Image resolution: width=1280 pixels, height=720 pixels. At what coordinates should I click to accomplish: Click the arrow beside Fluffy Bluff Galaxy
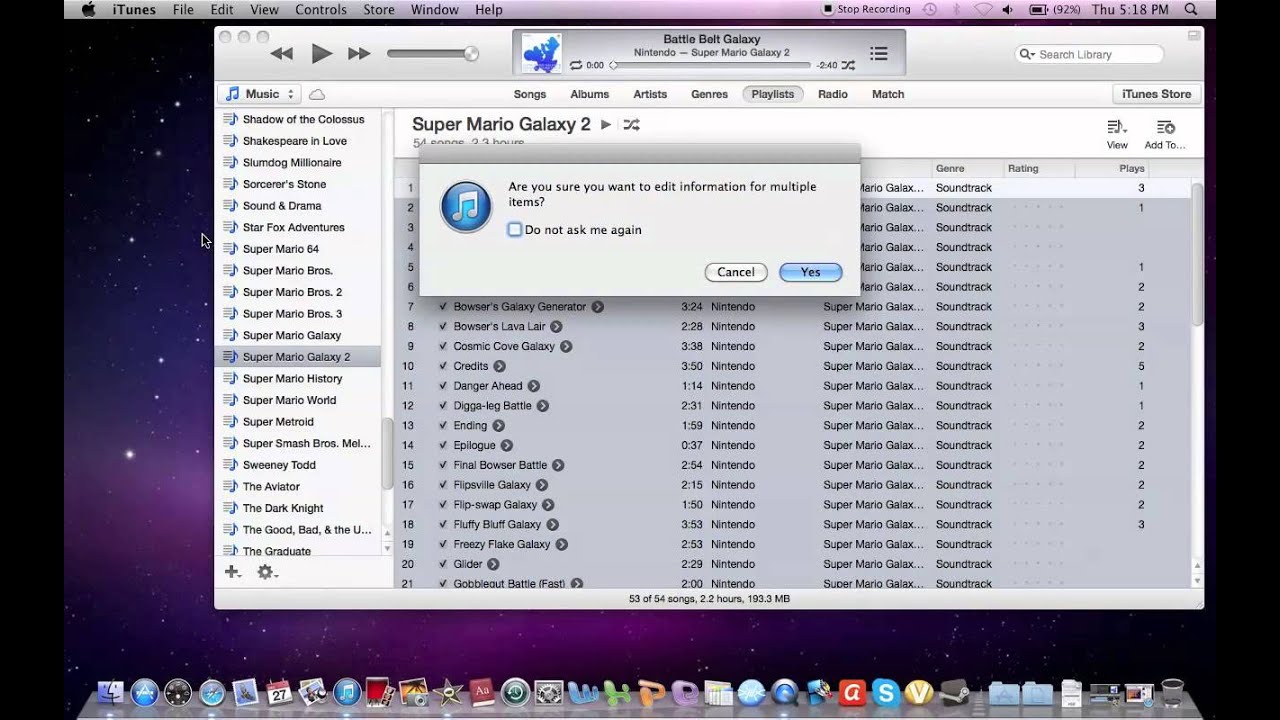pos(552,524)
